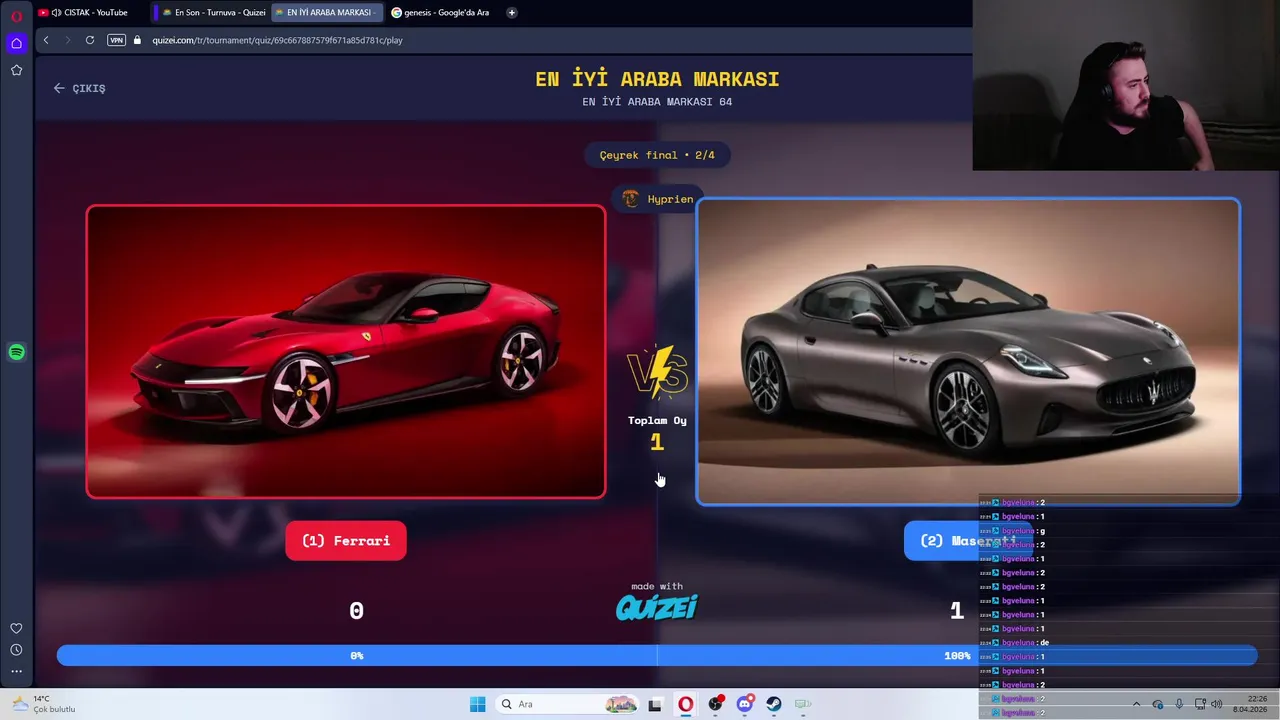Open Spotify from the Opera sidebar
Screen dimensions: 1280x720
(x=16, y=352)
